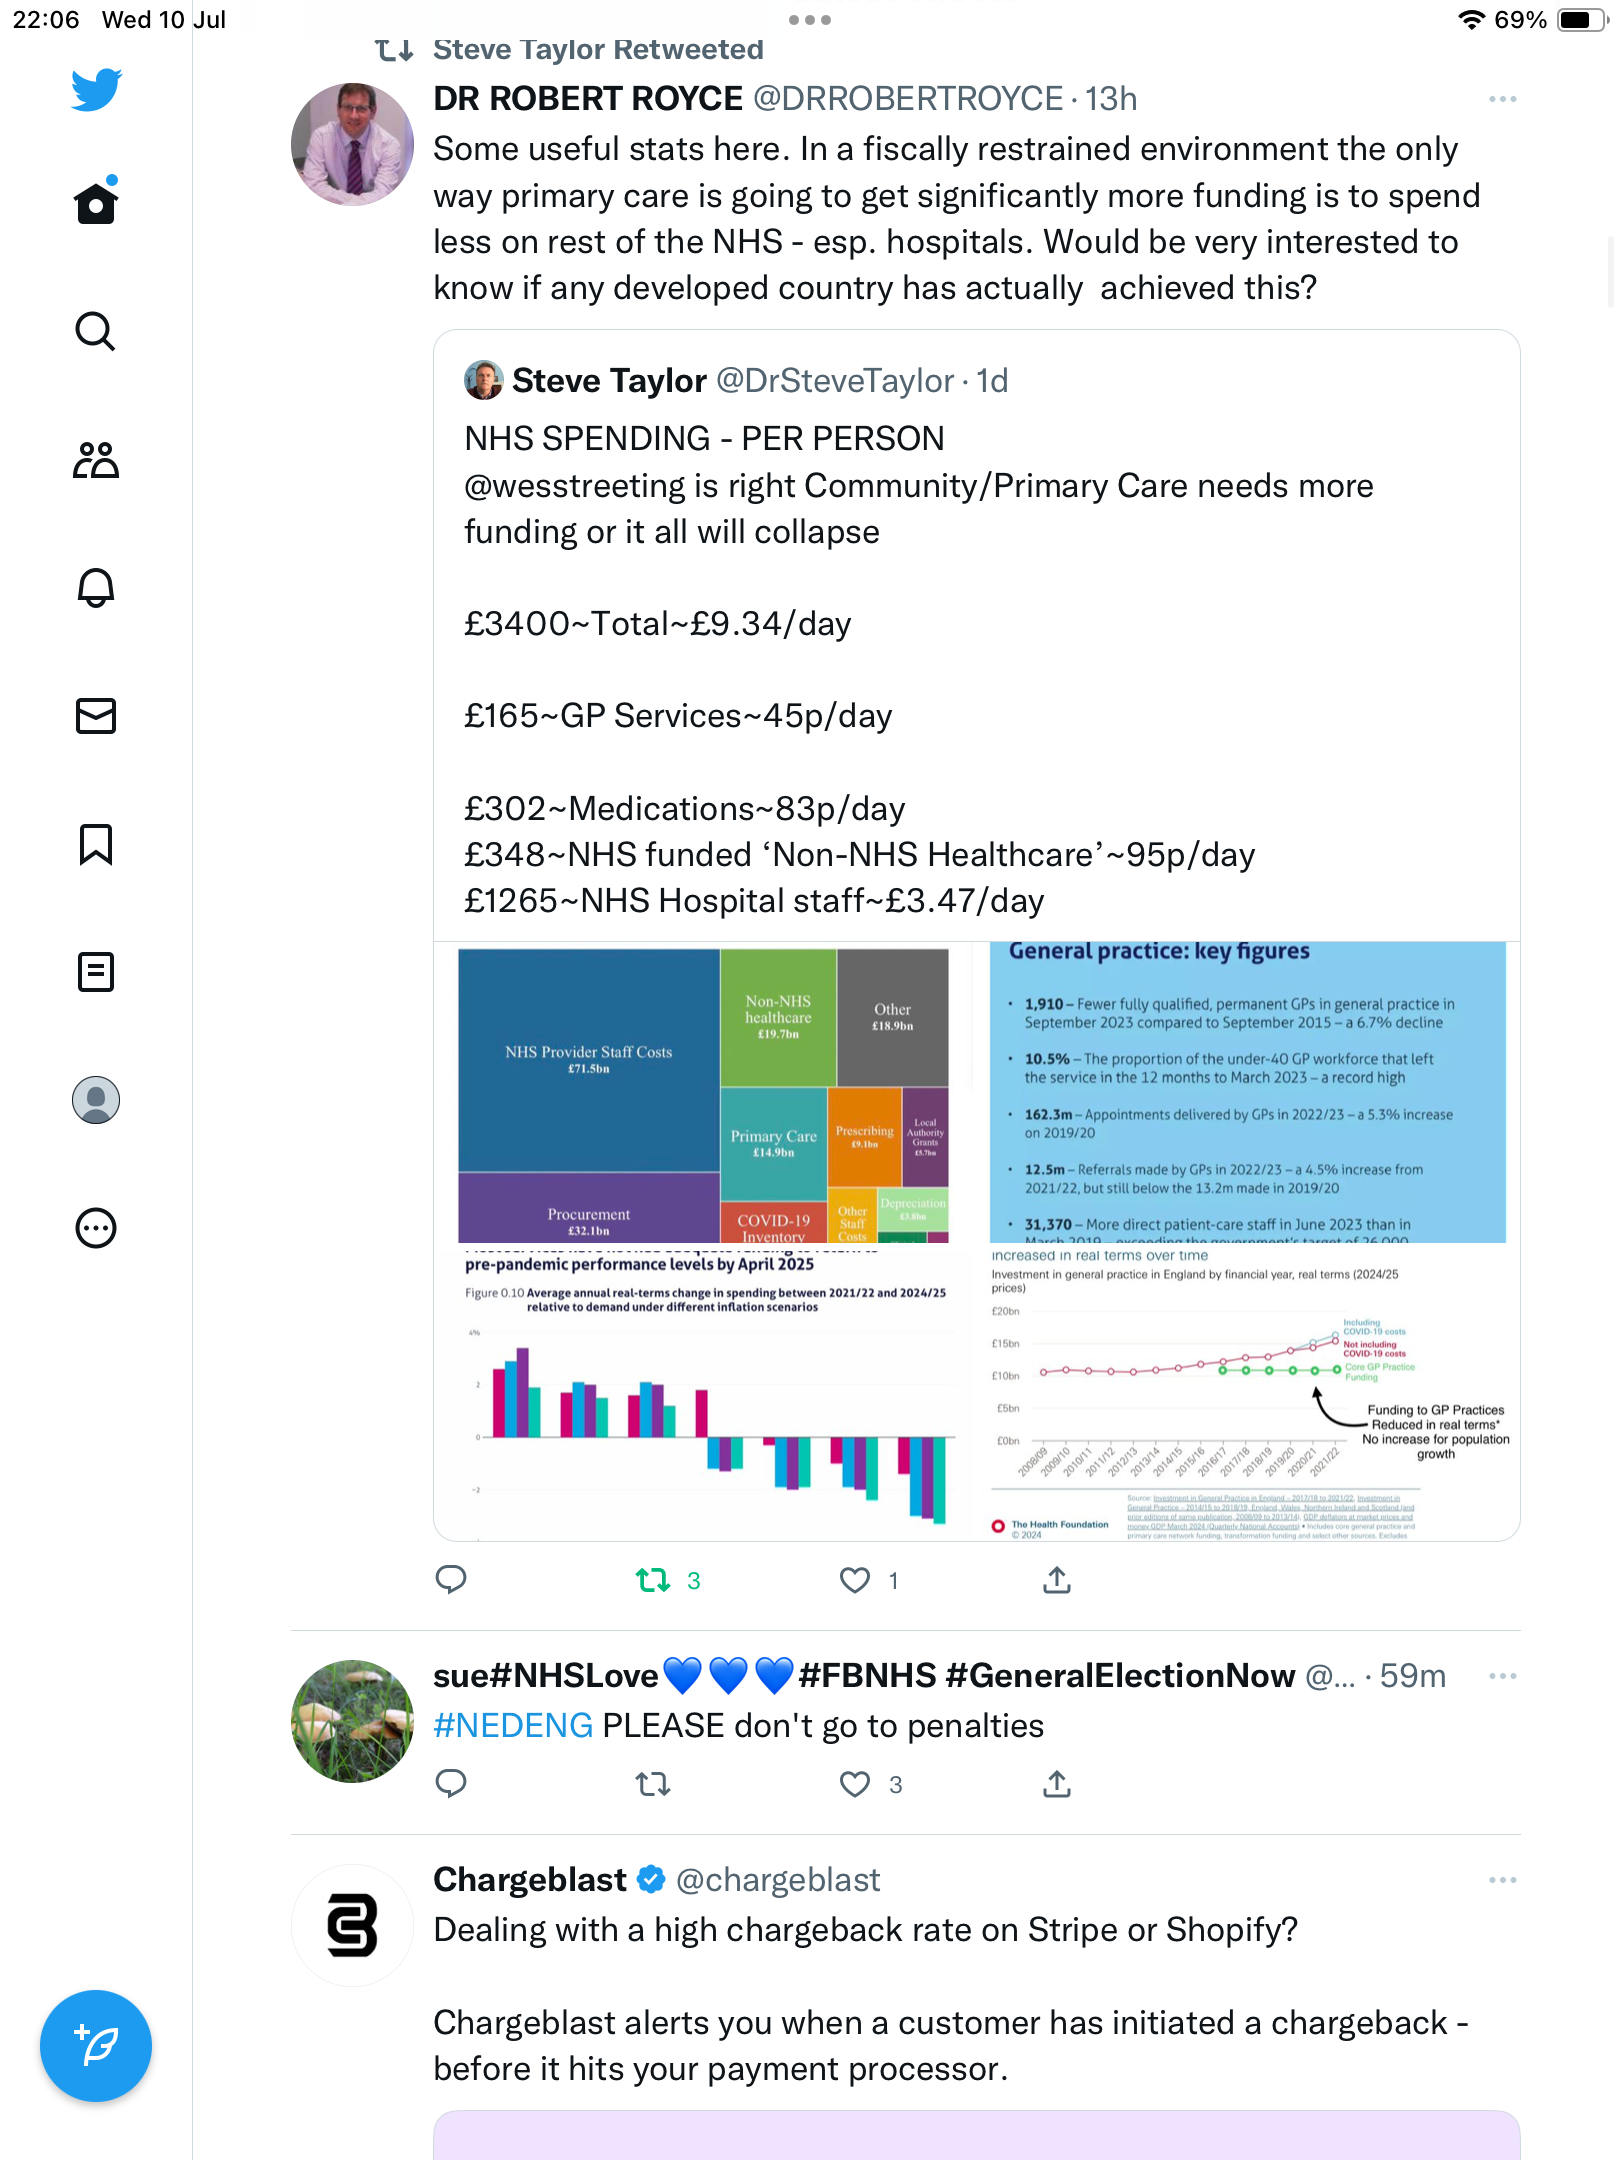Image resolution: width=1620 pixels, height=2160 pixels.
Task: Open saved Bookmarks
Action: (x=96, y=844)
